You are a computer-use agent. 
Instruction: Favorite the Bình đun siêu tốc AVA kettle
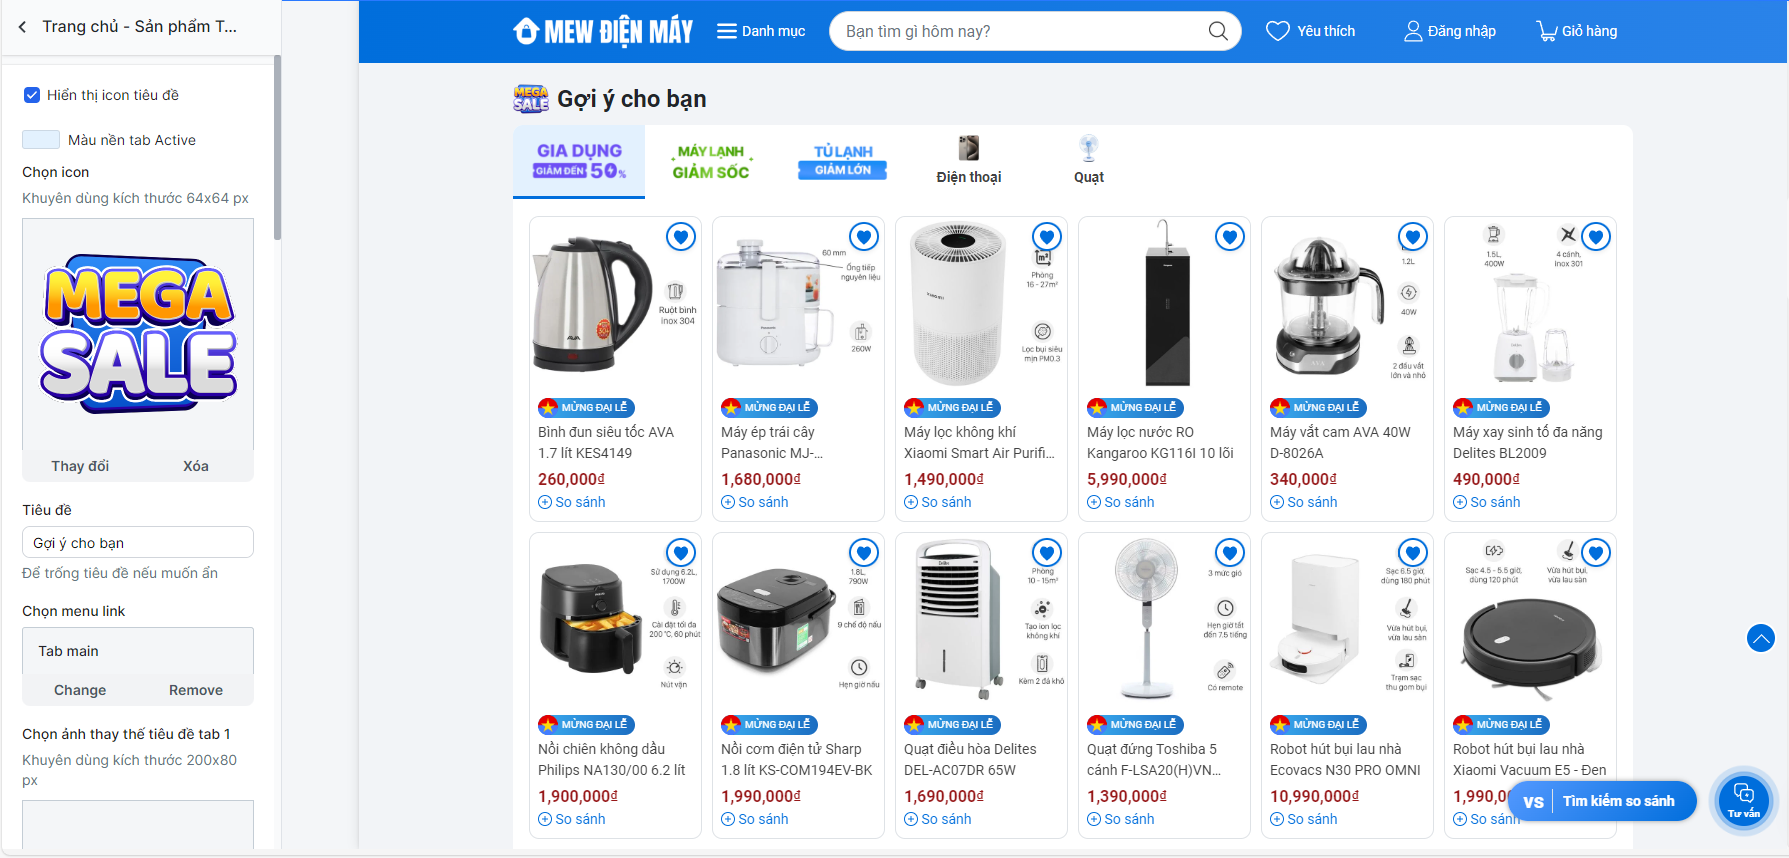(681, 237)
